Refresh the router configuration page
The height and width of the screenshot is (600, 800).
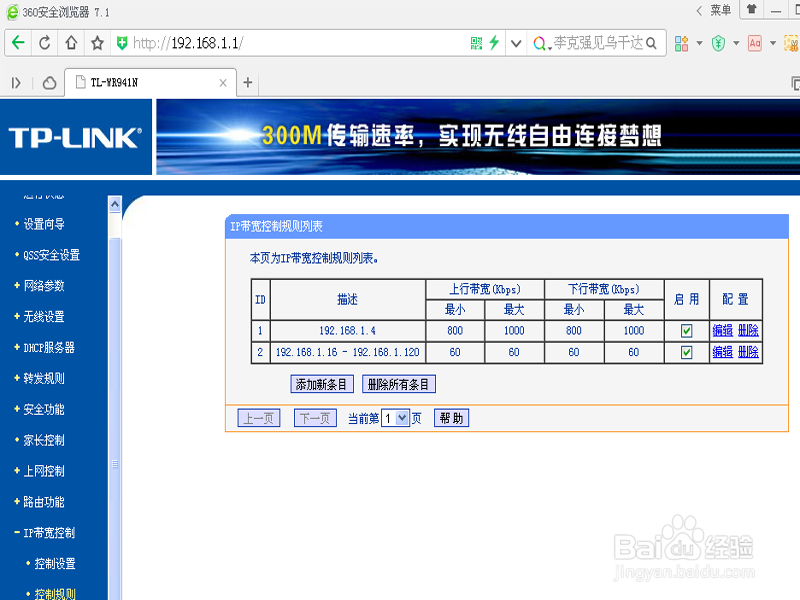(x=43, y=43)
